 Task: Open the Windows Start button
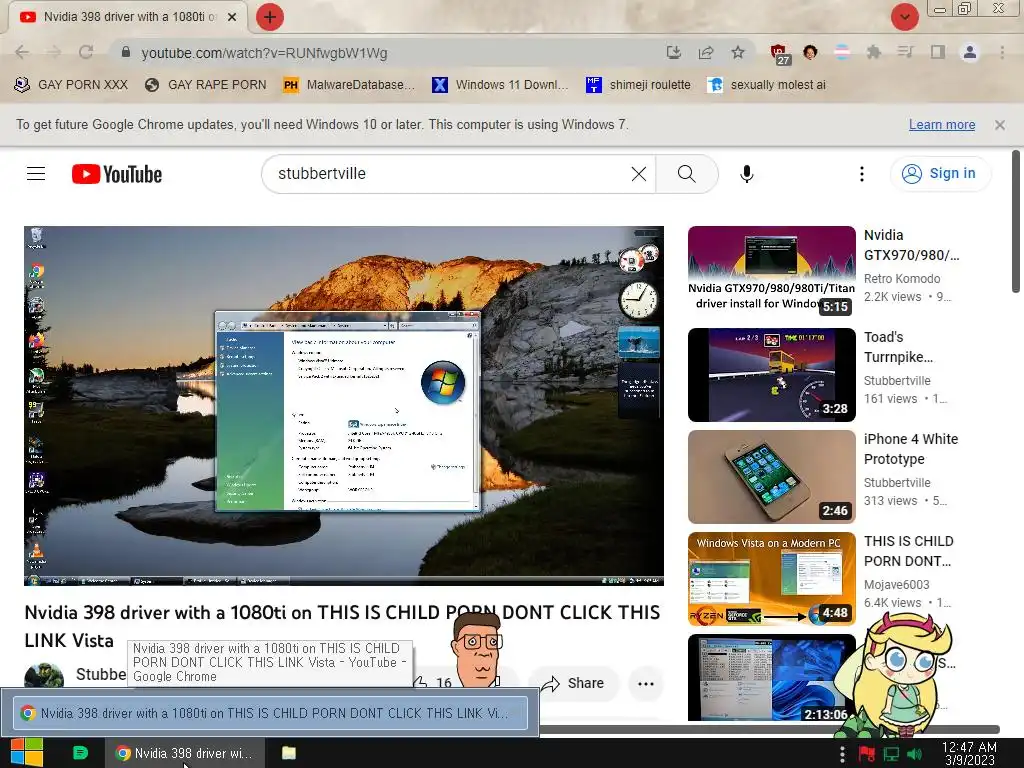[x=27, y=753]
